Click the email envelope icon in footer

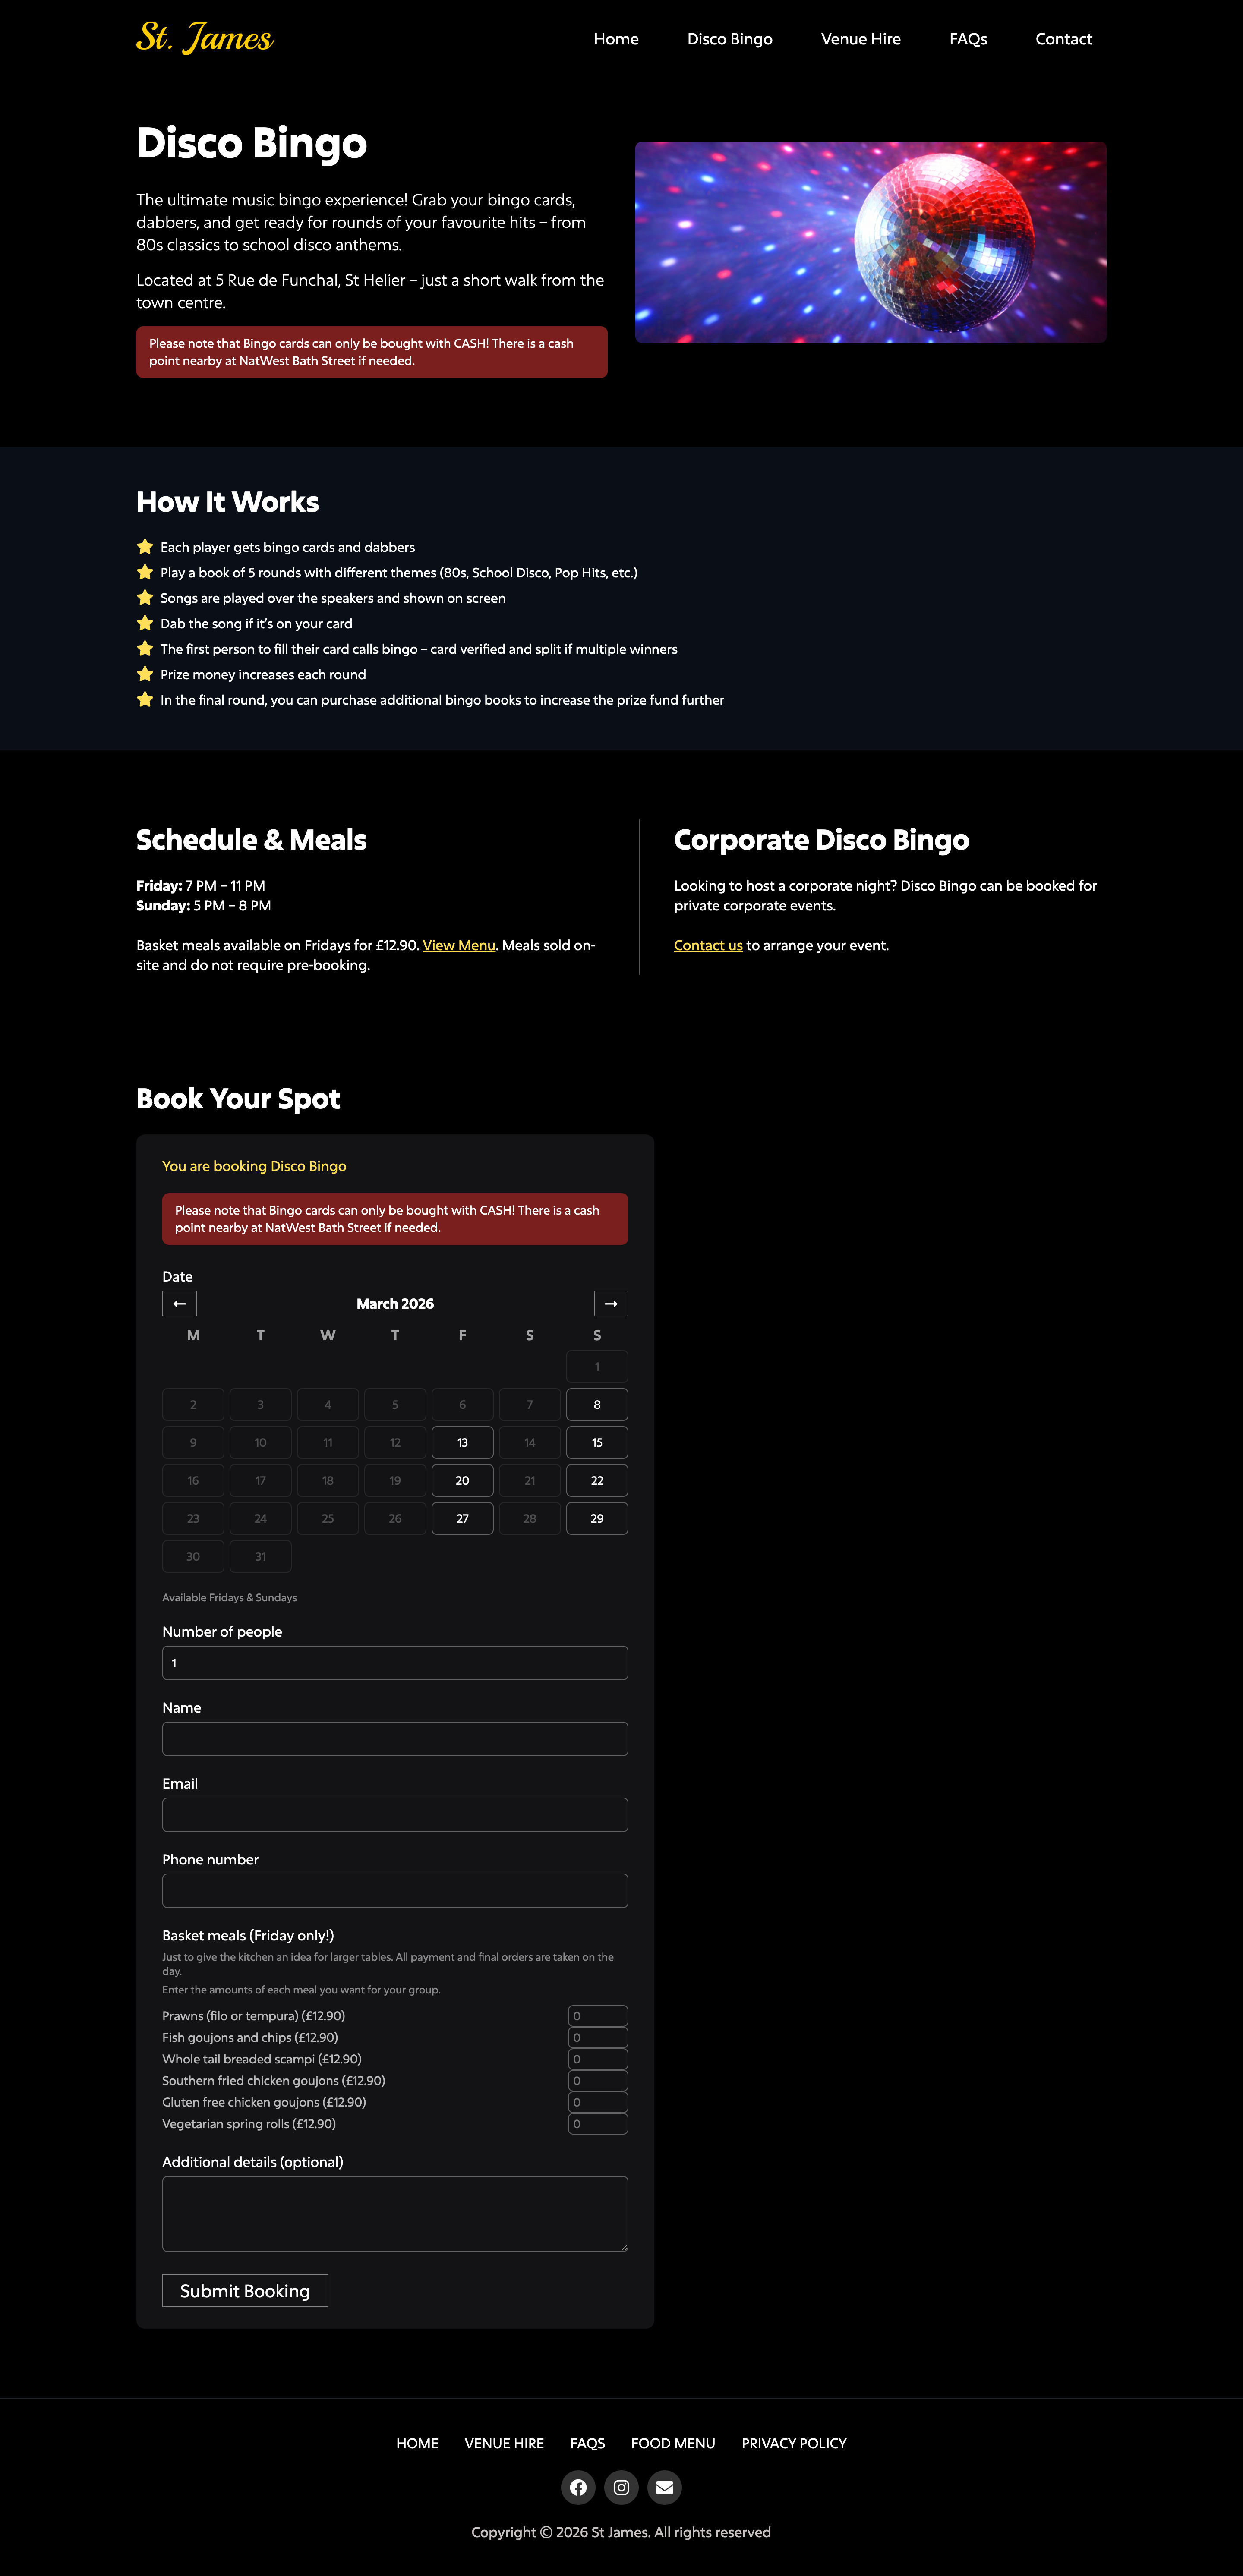[x=664, y=2487]
